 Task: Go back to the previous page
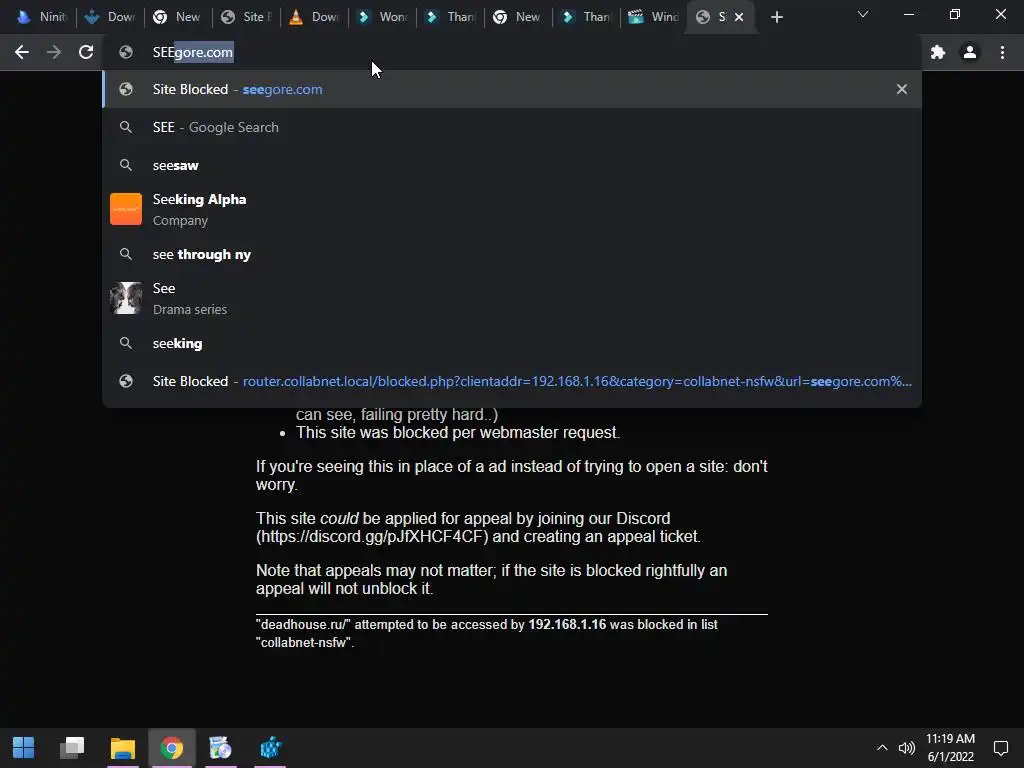pos(22,52)
